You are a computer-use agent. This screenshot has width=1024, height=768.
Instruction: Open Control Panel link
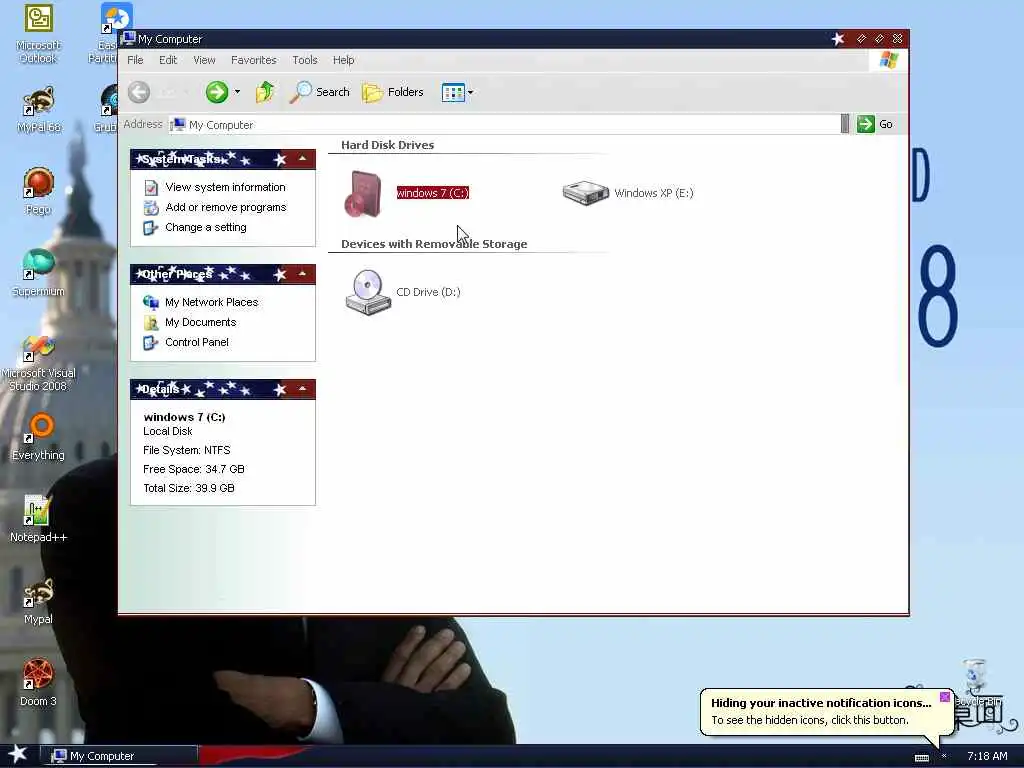point(197,342)
